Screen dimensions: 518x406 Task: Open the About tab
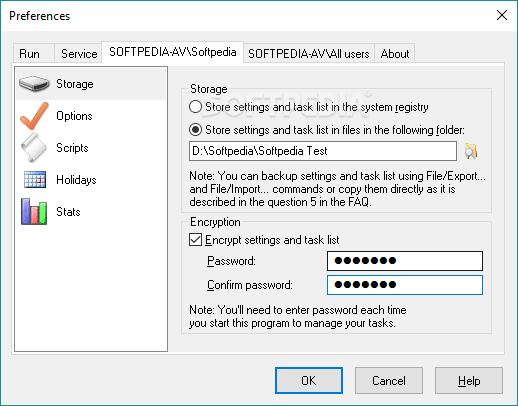tap(395, 53)
